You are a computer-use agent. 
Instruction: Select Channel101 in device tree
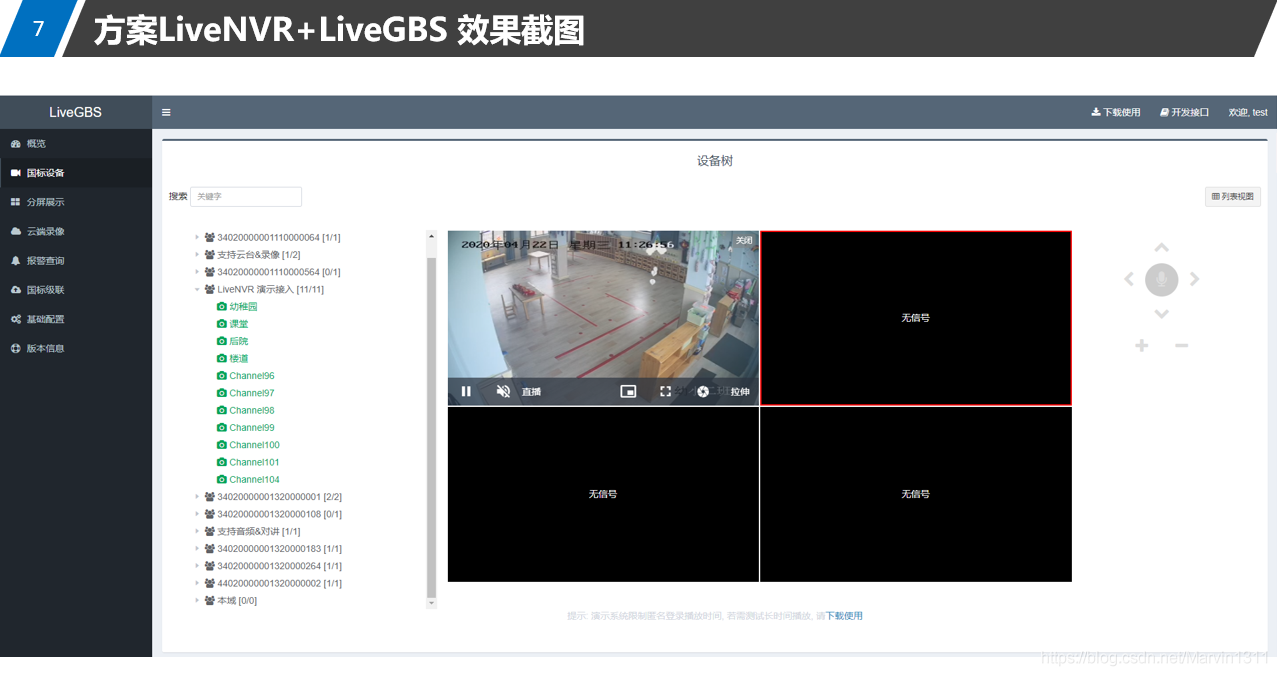pyautogui.click(x=254, y=462)
